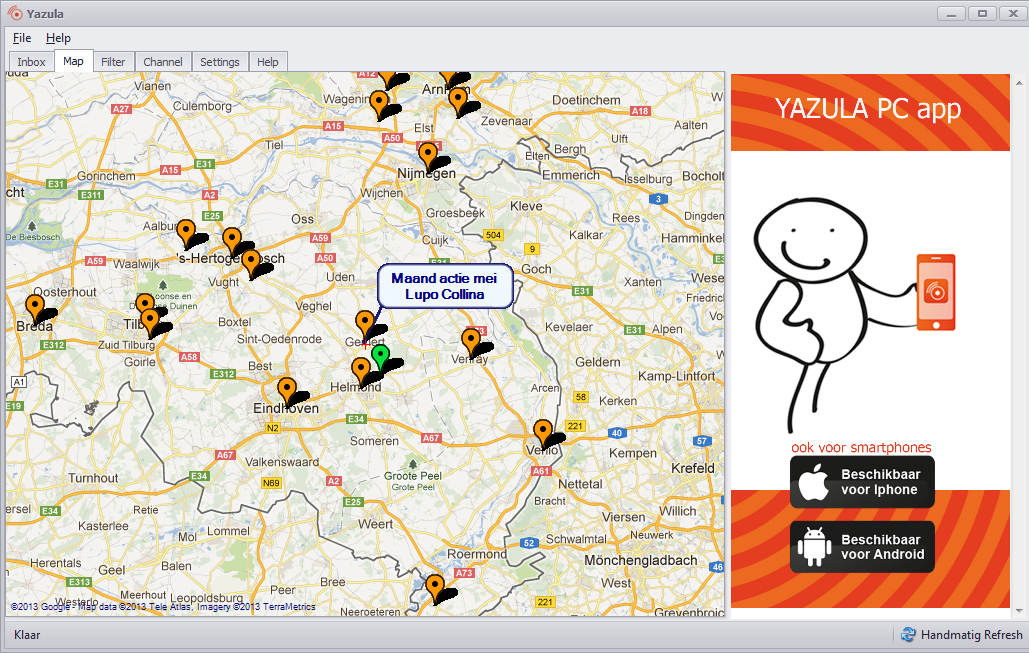Click the right panel scrollbar down arrow

coord(1019,611)
